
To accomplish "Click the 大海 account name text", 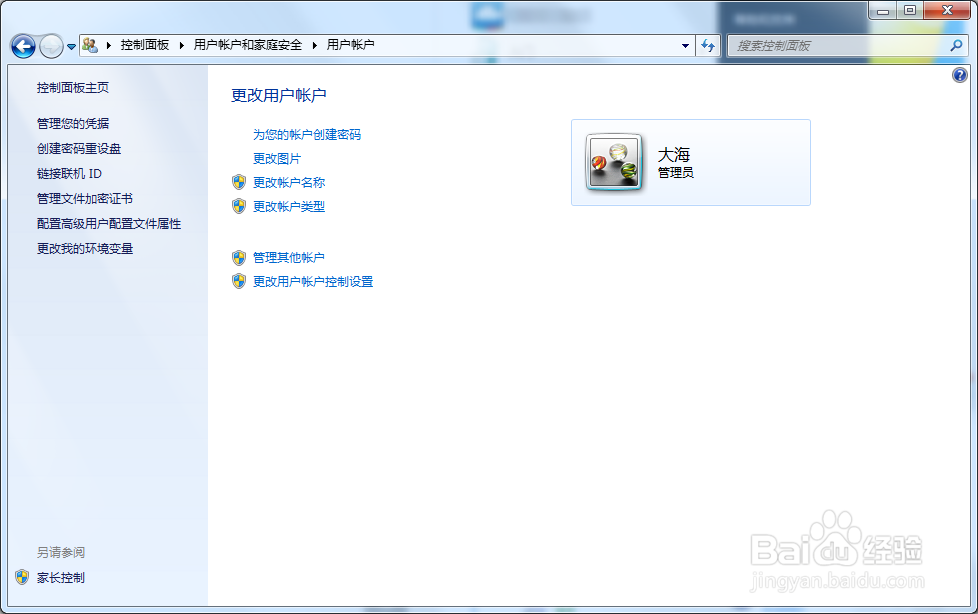I will (674, 154).
